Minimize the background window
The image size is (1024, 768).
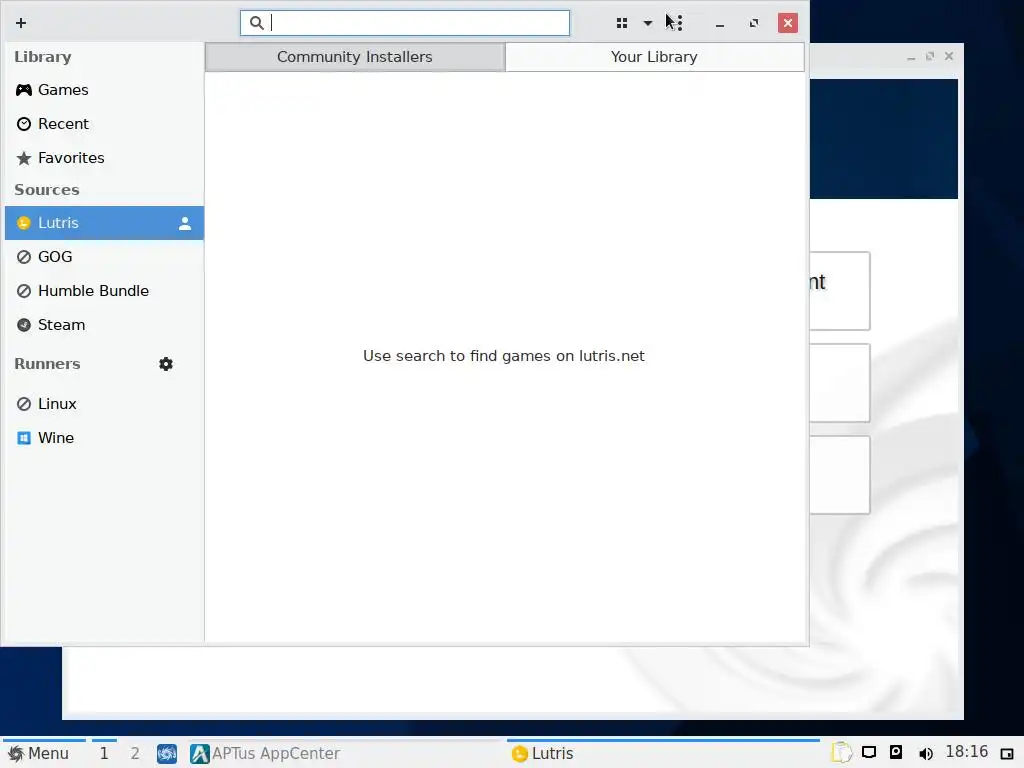coord(911,57)
